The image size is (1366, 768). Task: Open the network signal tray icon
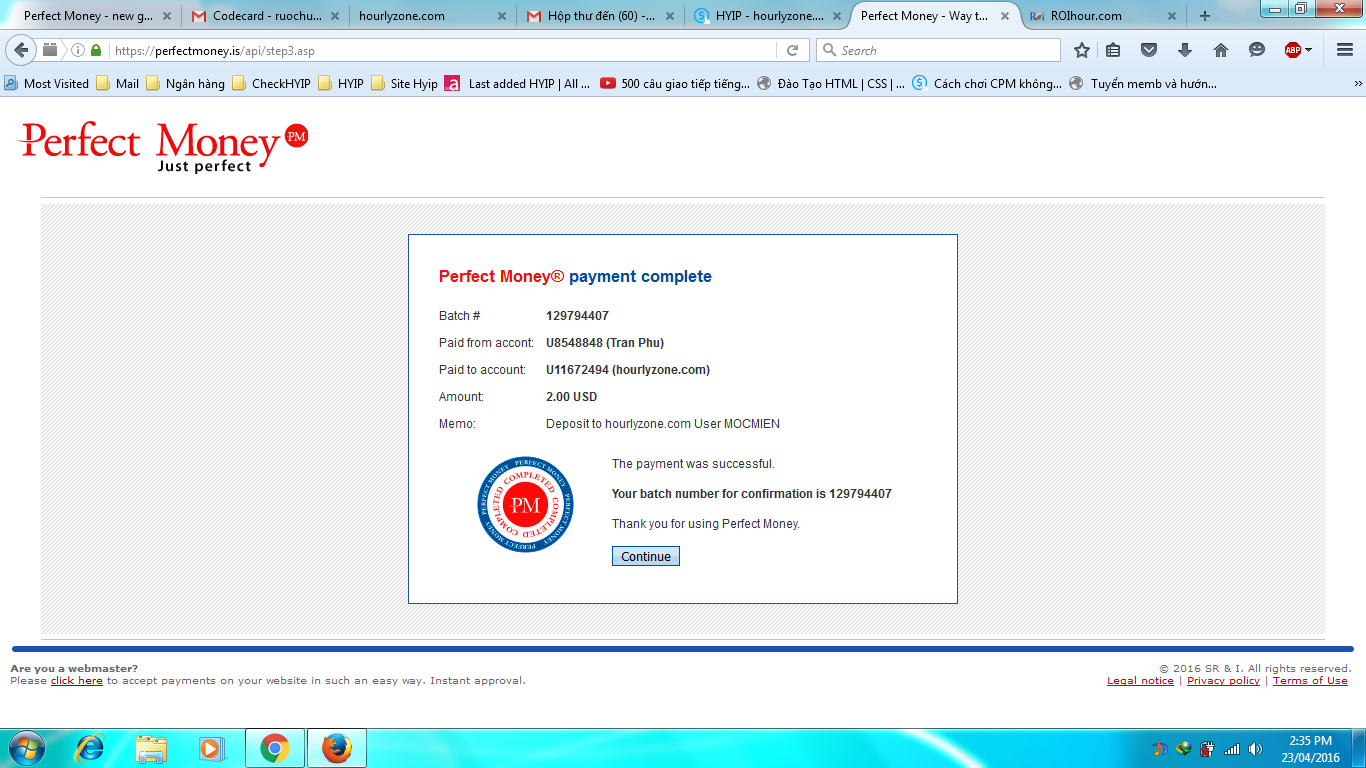tap(1232, 749)
